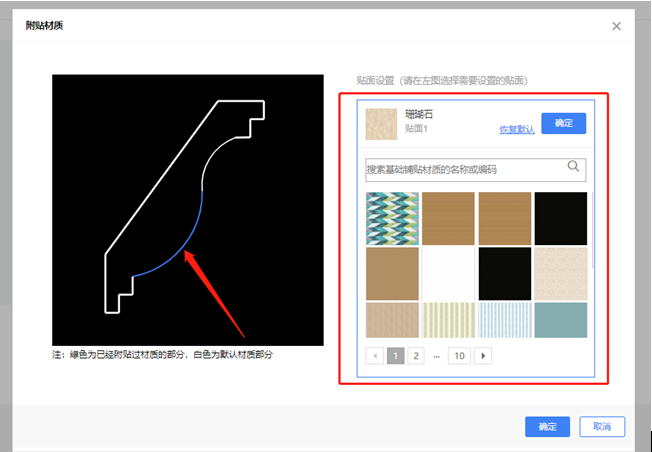Click the 恢复默认 link
The height and width of the screenshot is (452, 652).
click(x=516, y=130)
